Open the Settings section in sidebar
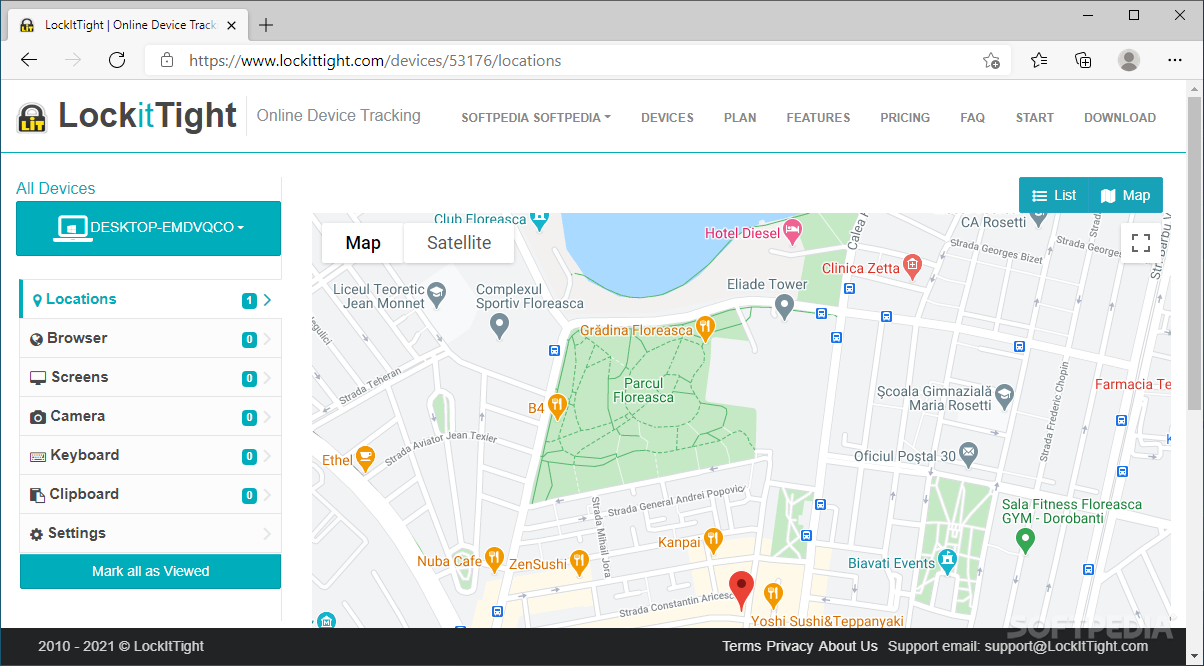This screenshot has width=1204, height=666. pyautogui.click(x=150, y=533)
